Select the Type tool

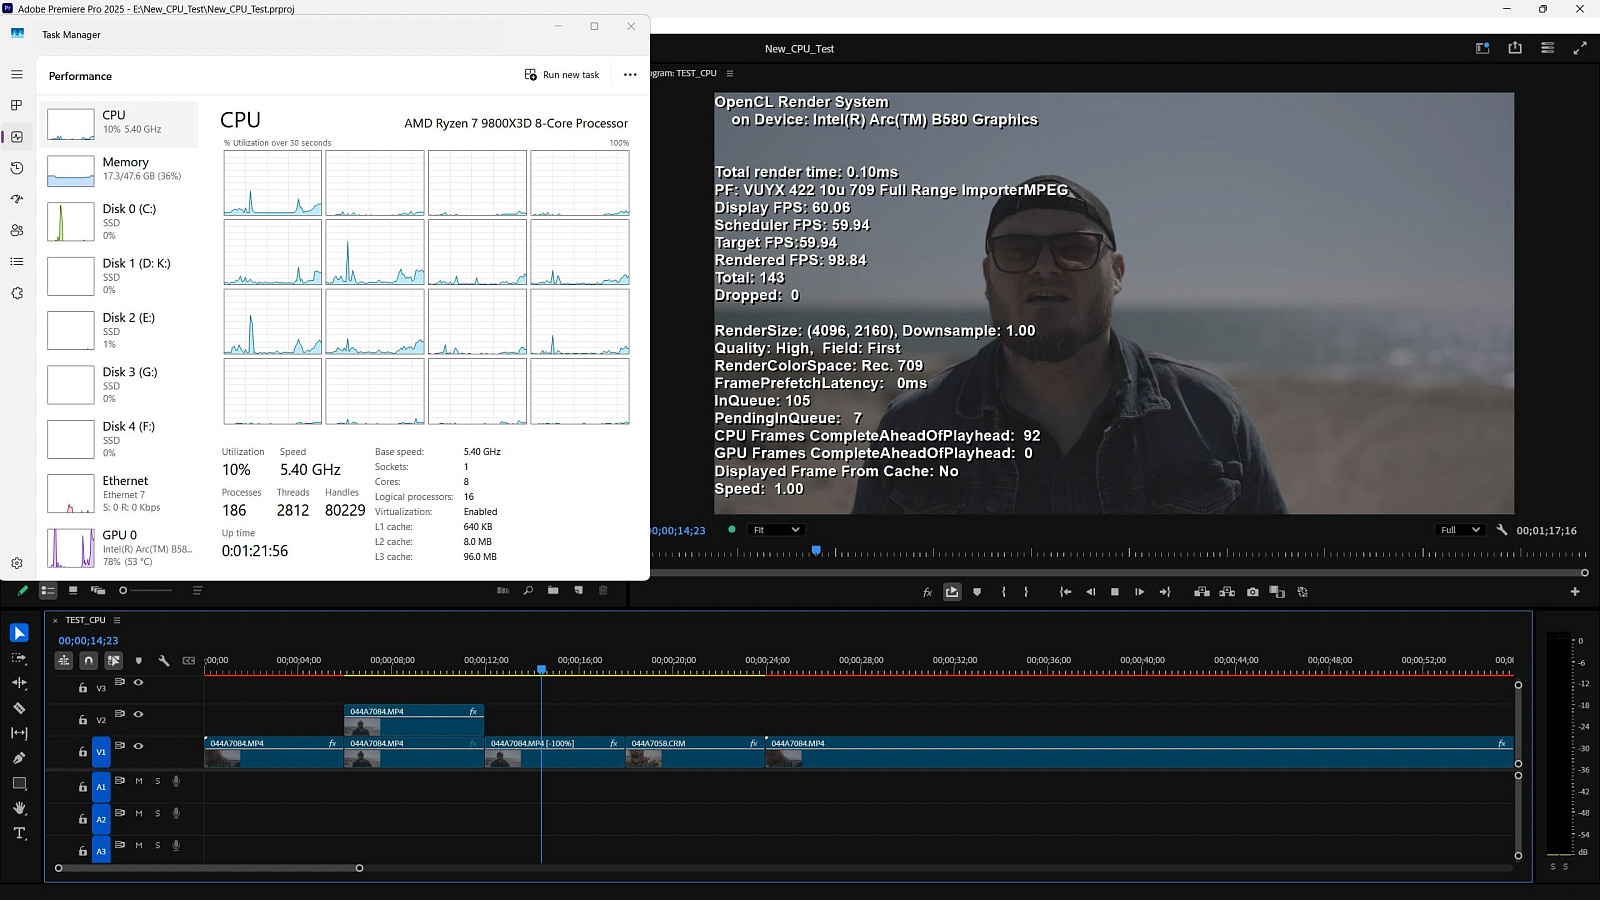[19, 833]
